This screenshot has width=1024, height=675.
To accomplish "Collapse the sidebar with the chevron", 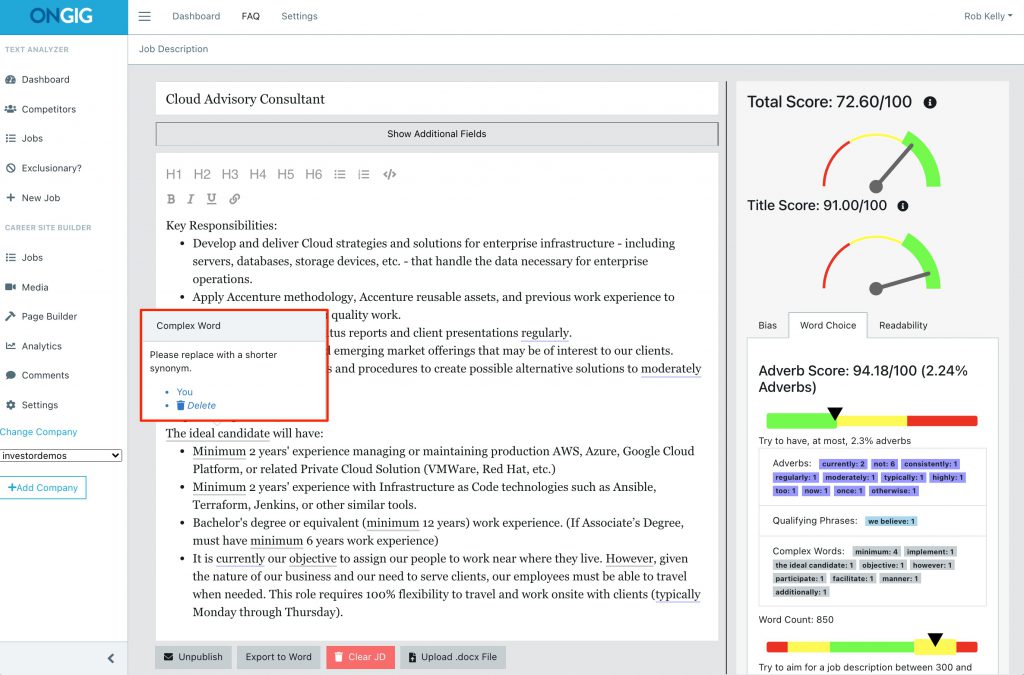I will (x=111, y=658).
